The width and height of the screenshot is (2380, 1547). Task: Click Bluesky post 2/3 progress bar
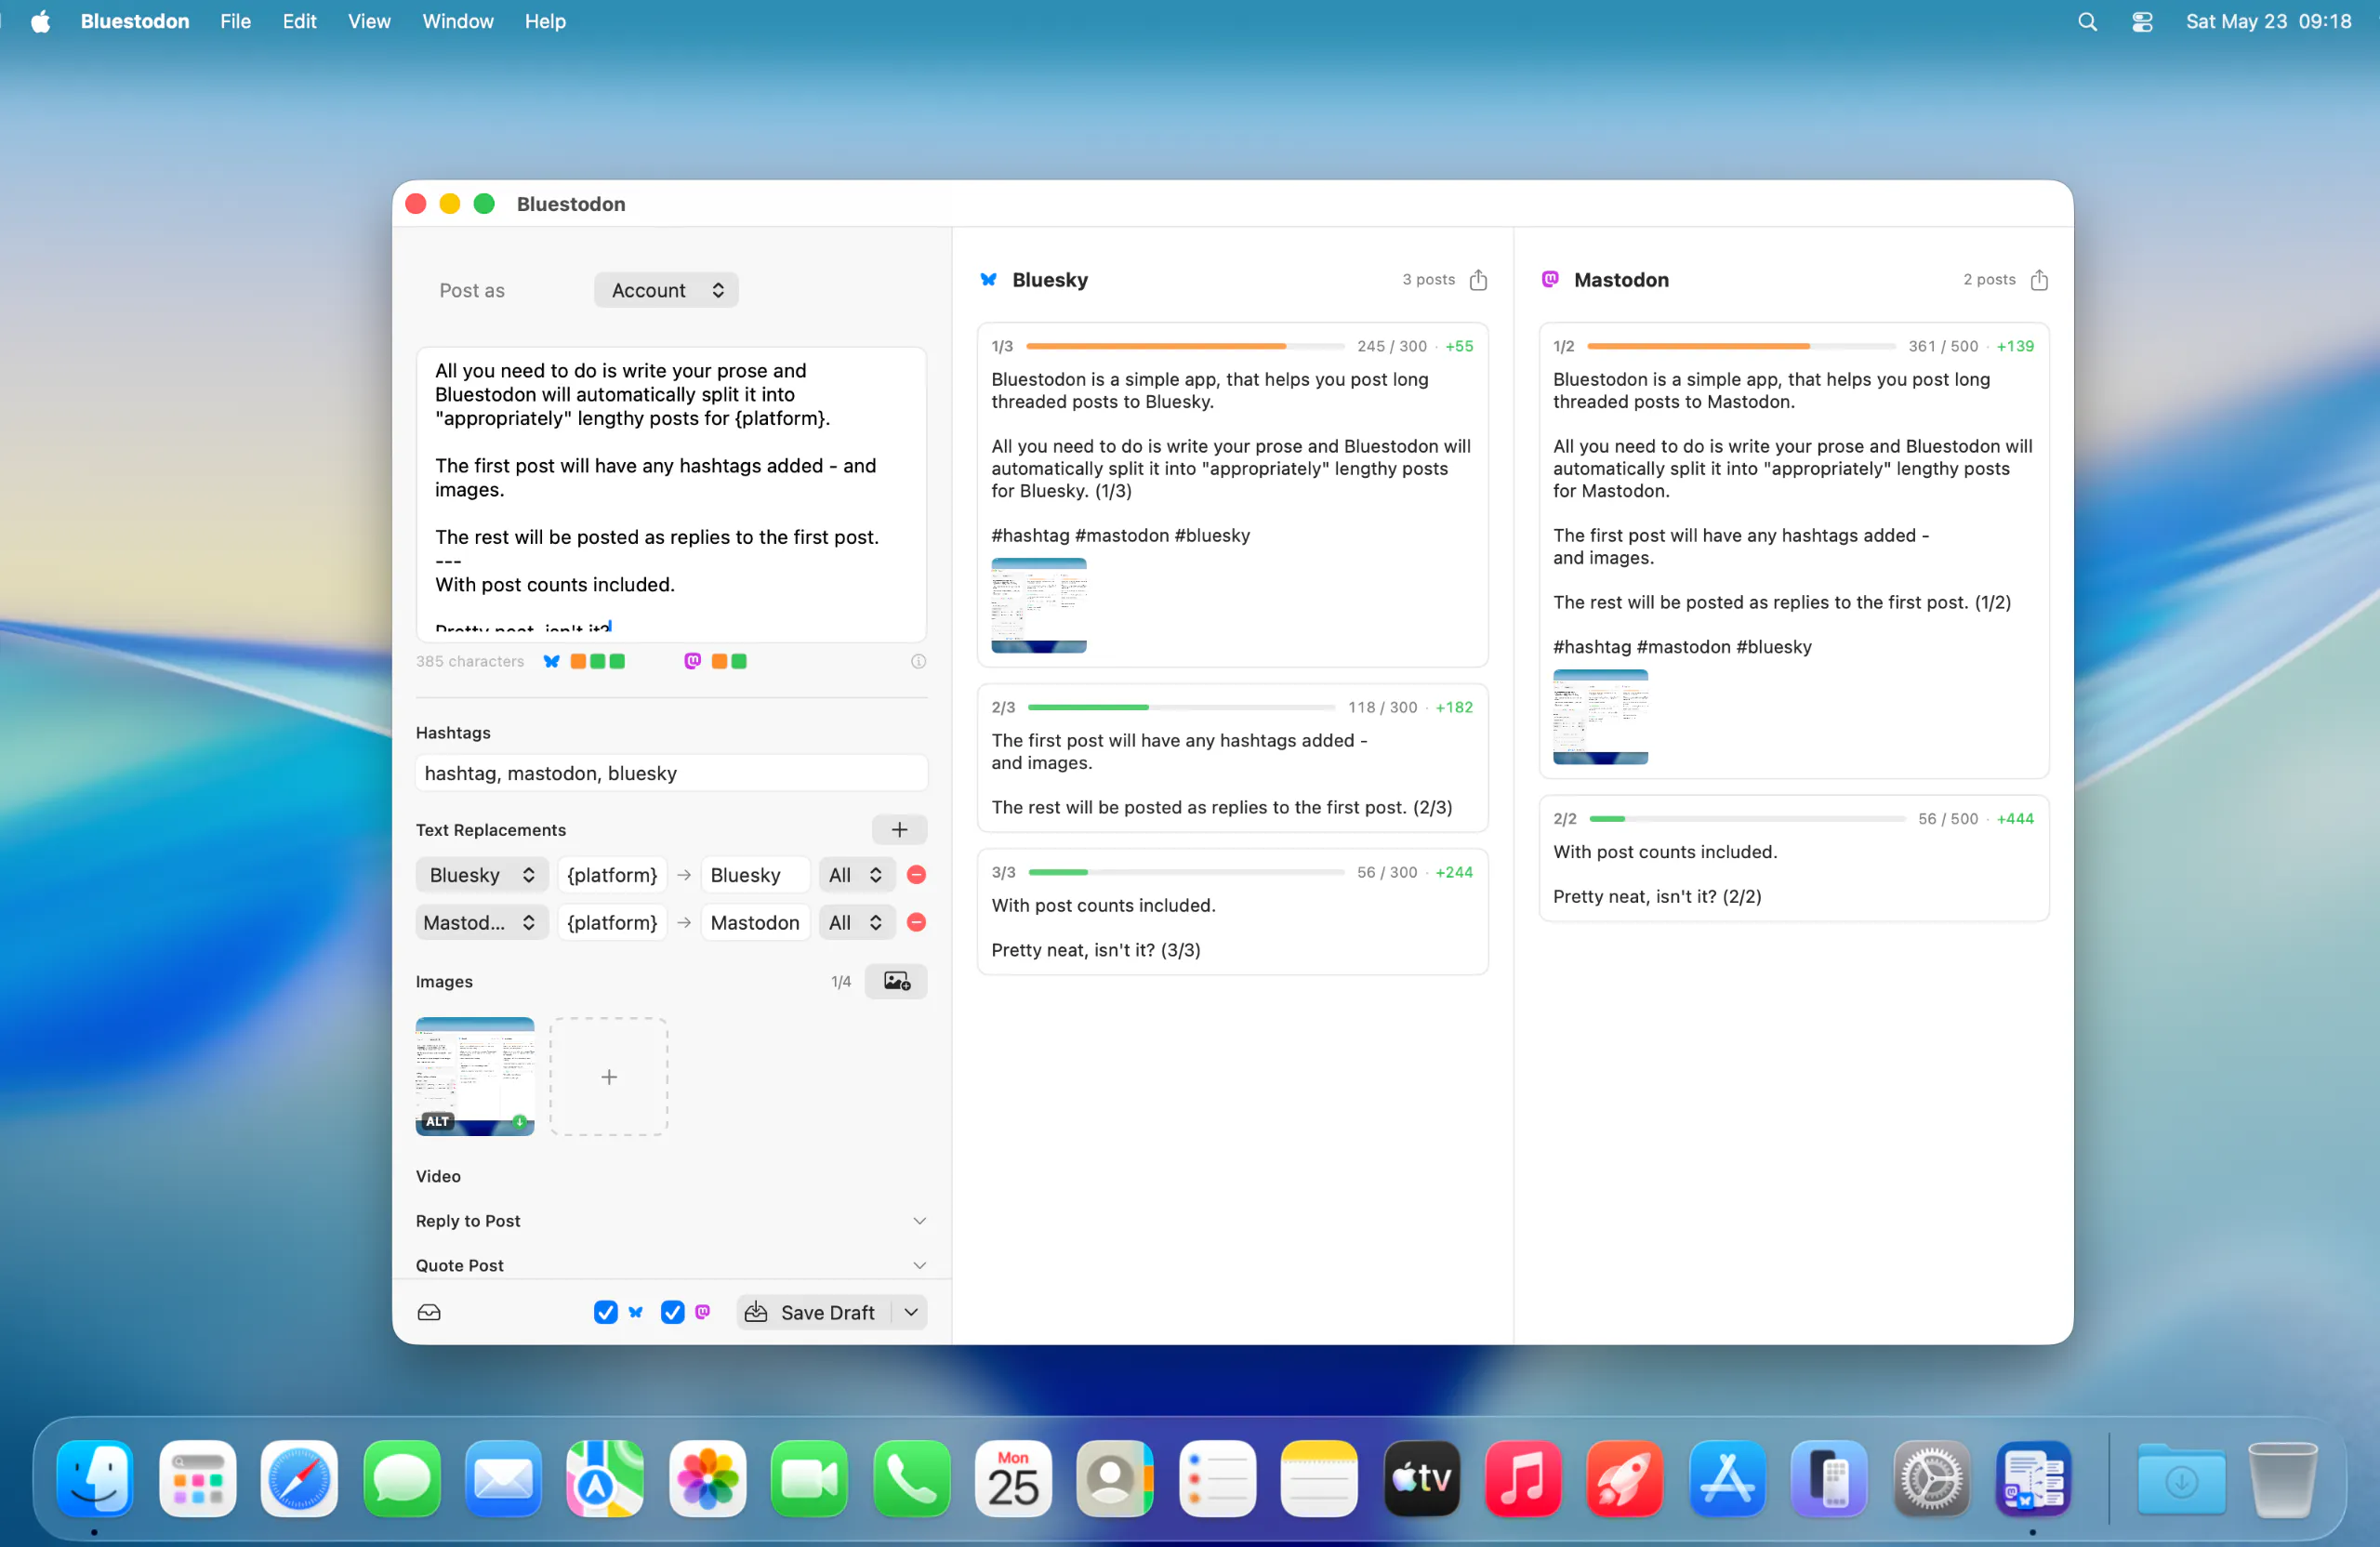tap(1181, 707)
